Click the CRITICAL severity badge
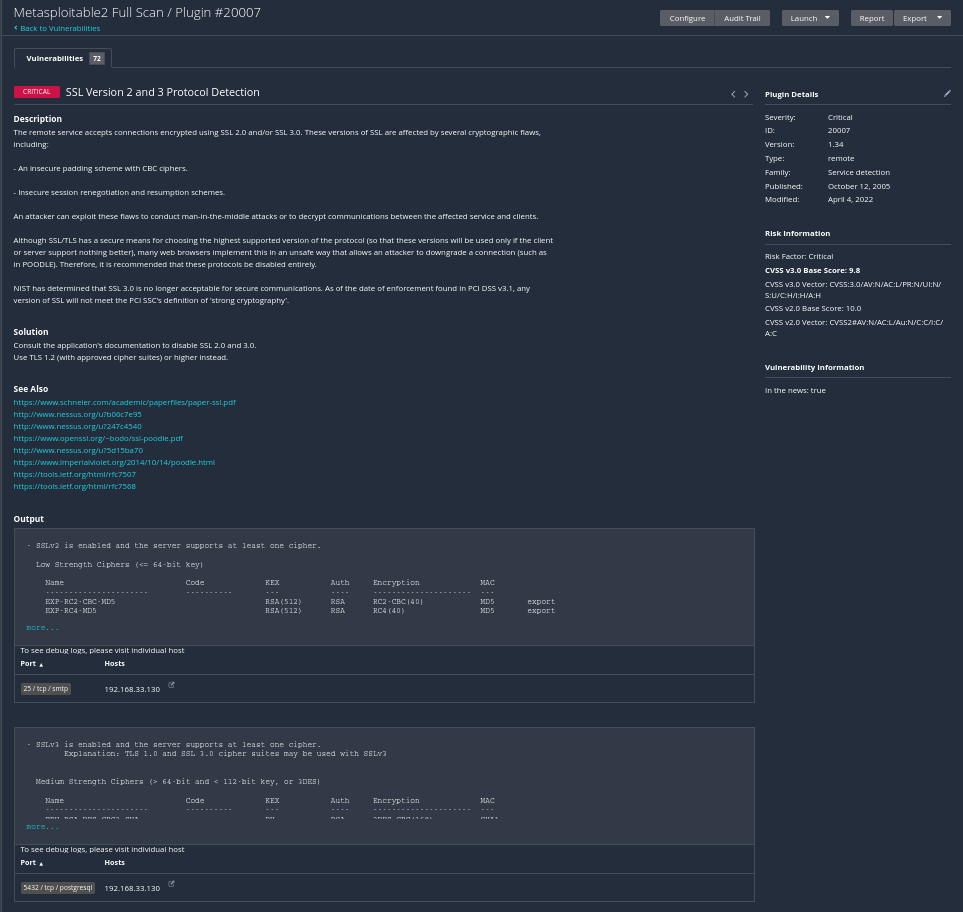The width and height of the screenshot is (963, 912). click(36, 92)
